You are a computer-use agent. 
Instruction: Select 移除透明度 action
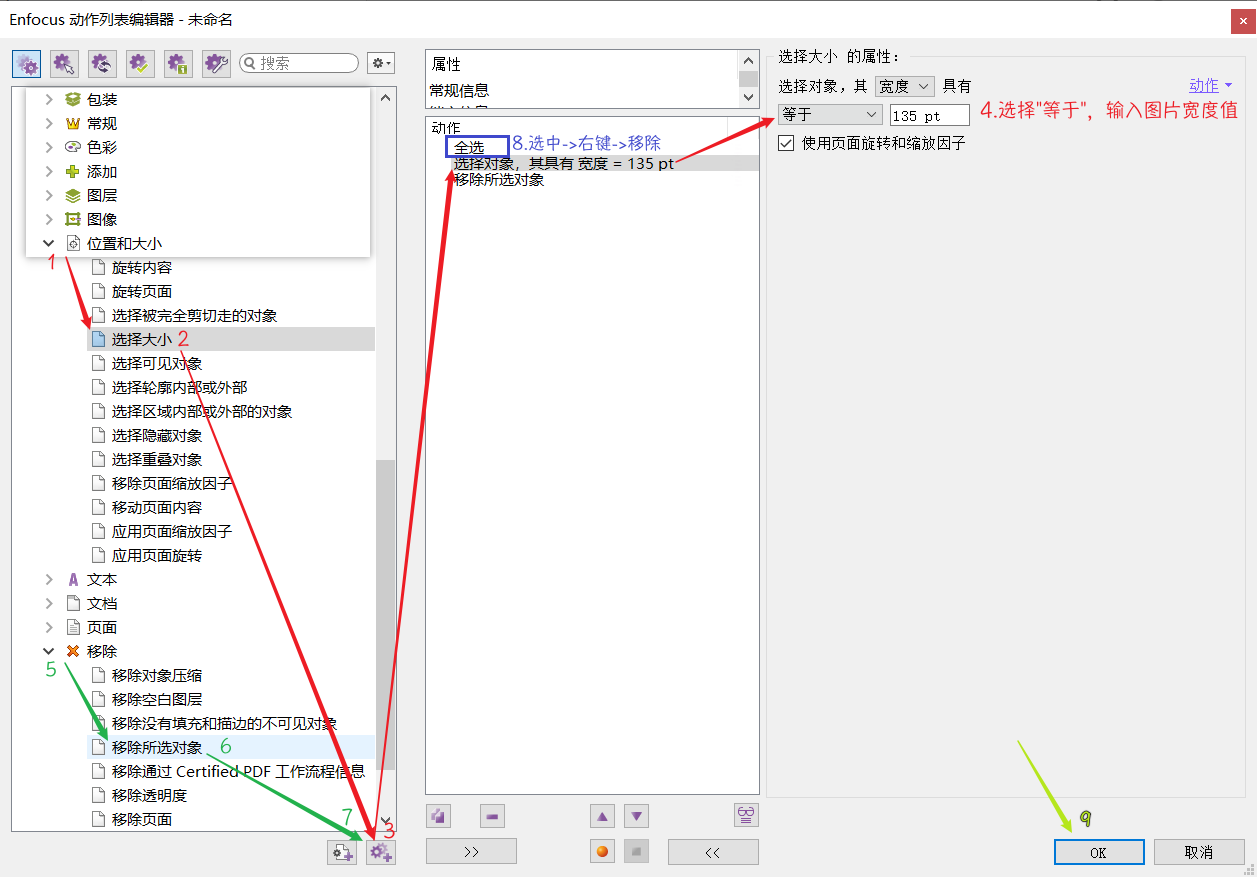point(149,795)
